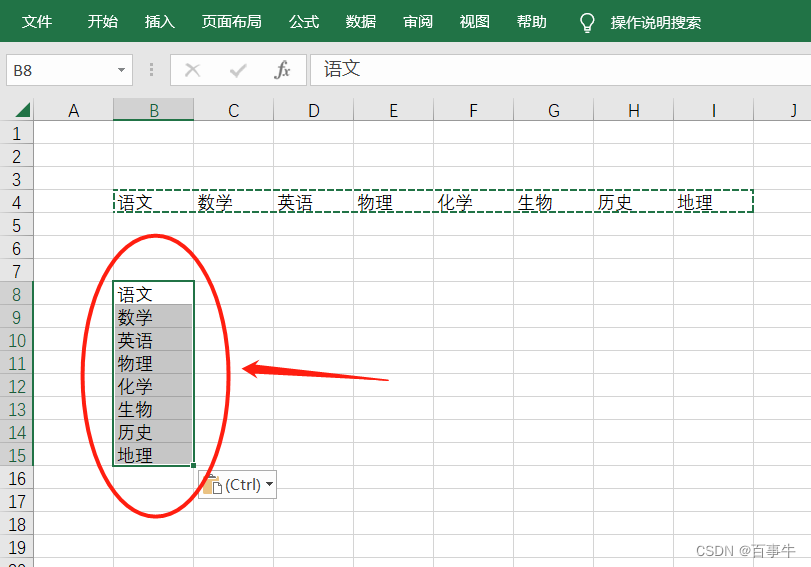Click cell H4 containing 历史
The image size is (811, 567).
tap(634, 202)
